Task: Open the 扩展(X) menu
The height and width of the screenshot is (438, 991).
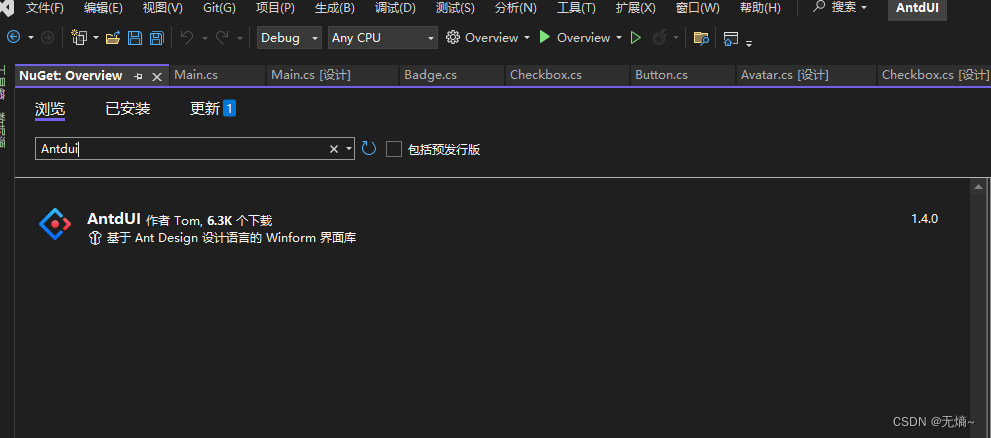Action: coord(635,8)
